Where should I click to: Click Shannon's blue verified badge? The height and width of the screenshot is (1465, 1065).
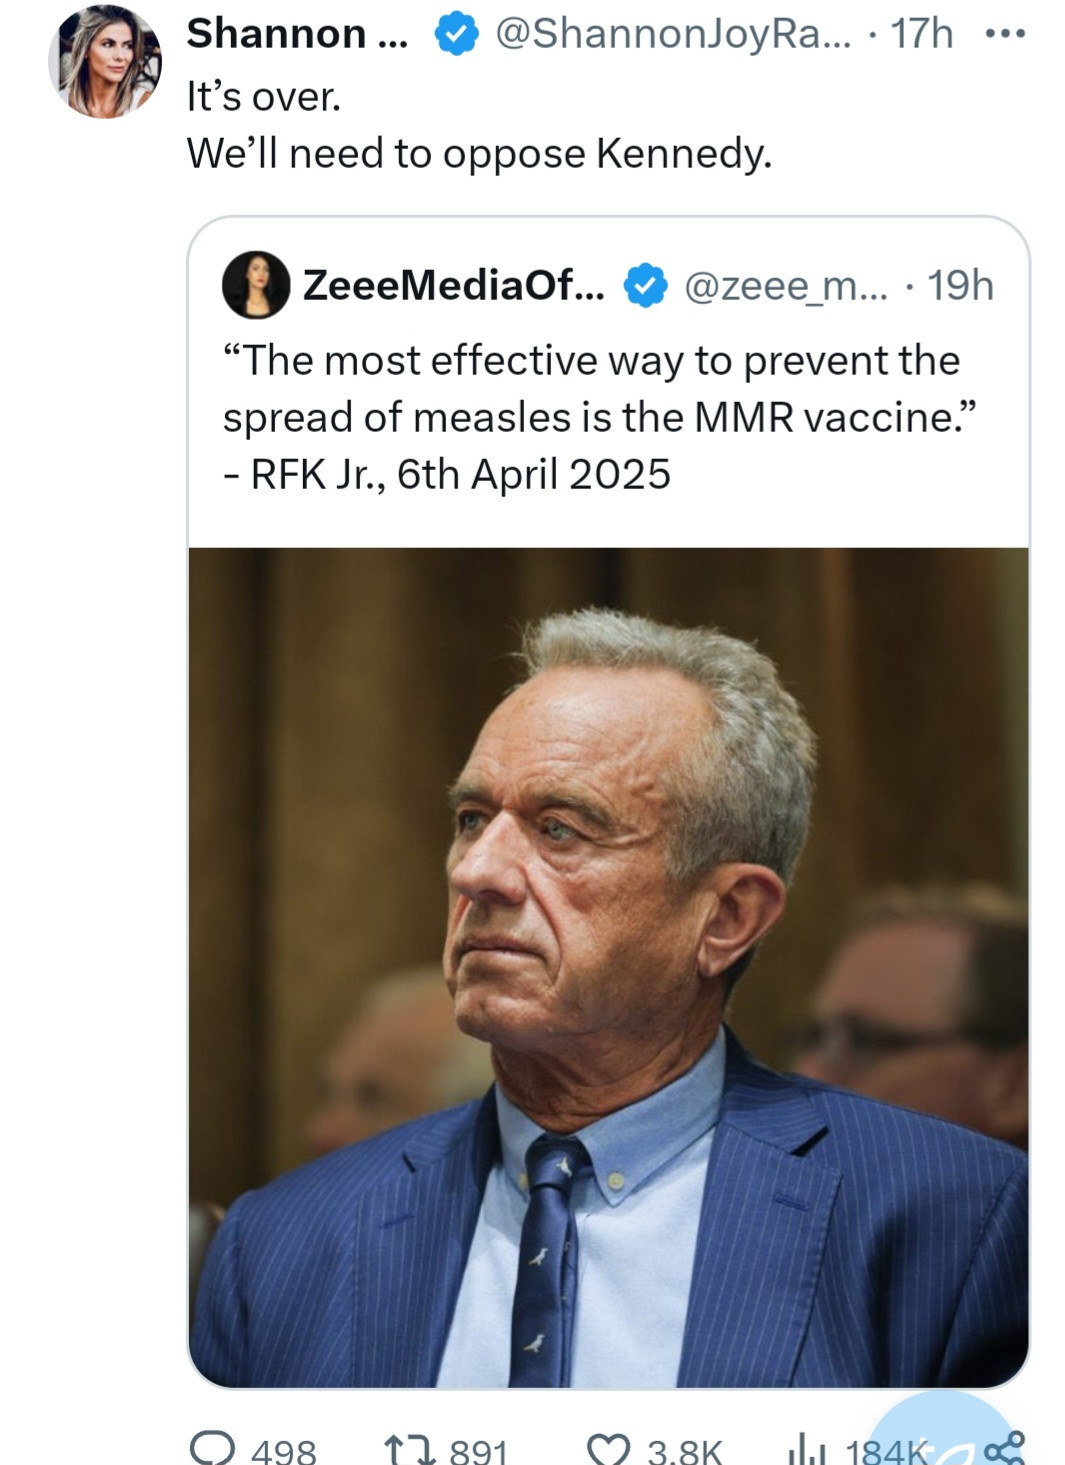(x=455, y=35)
